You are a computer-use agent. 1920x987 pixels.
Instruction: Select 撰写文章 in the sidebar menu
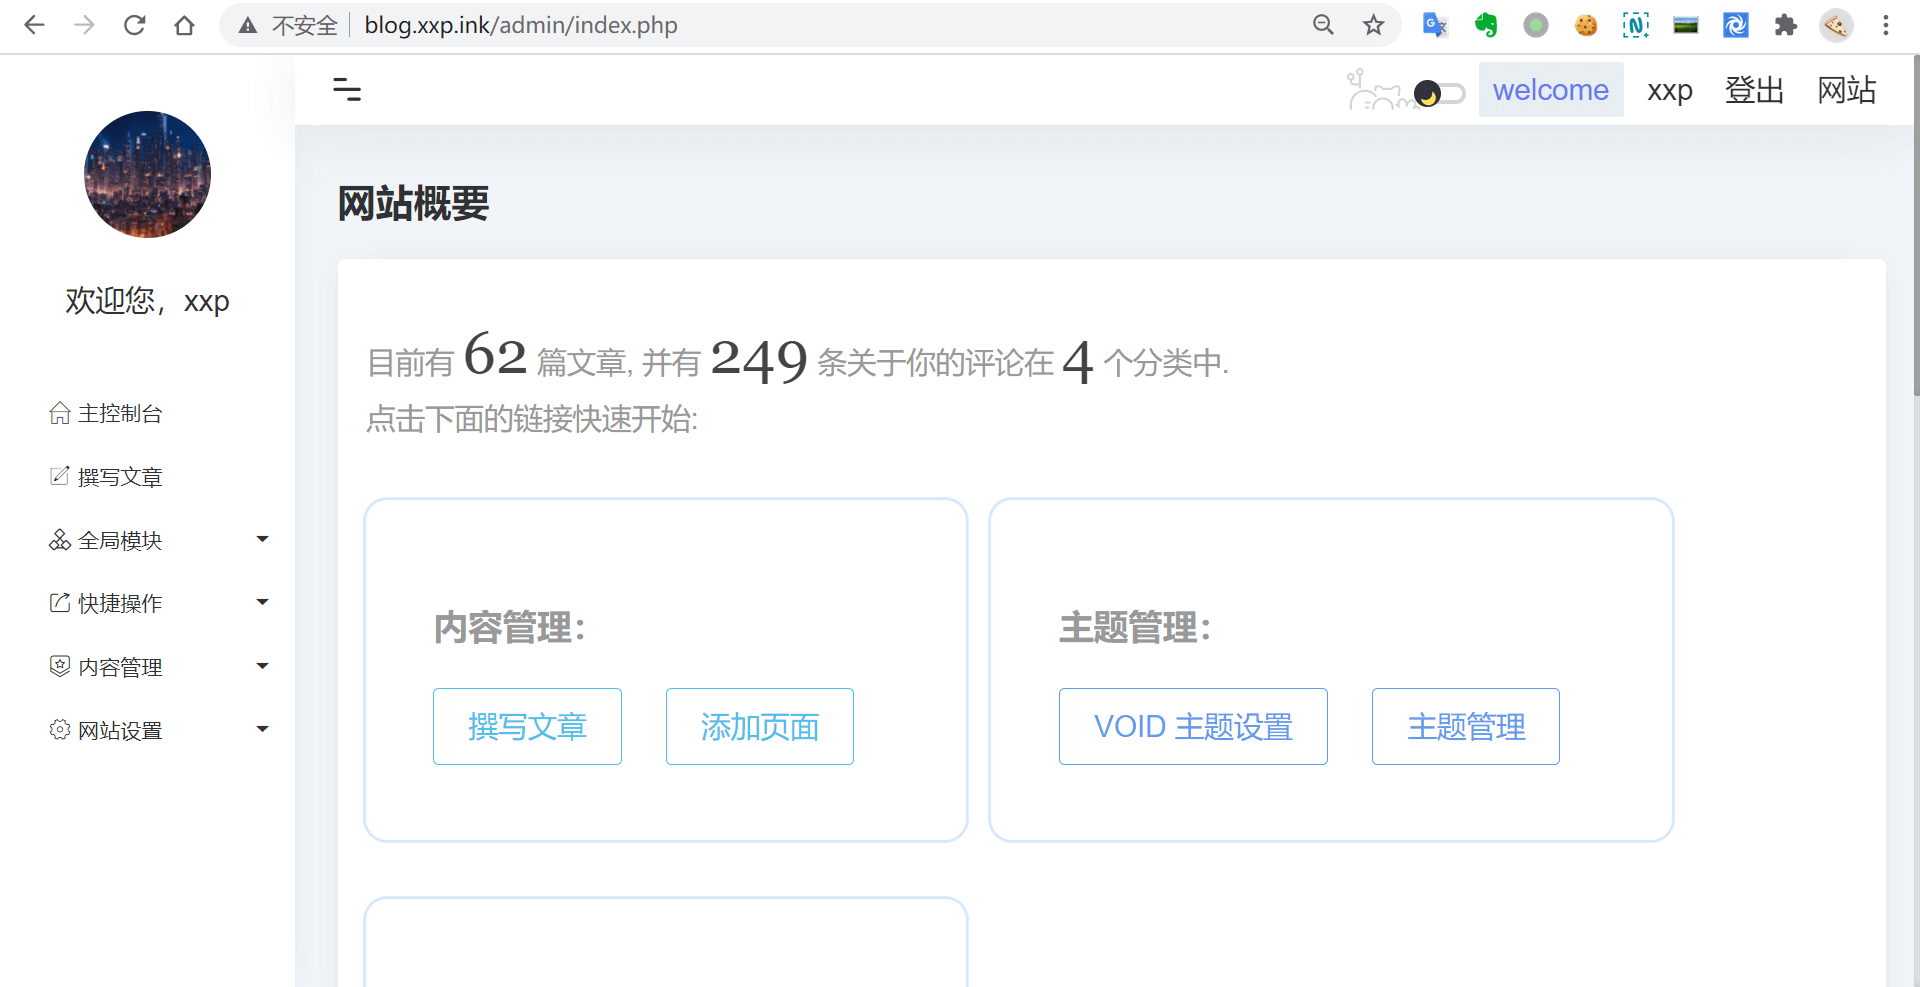coord(120,477)
